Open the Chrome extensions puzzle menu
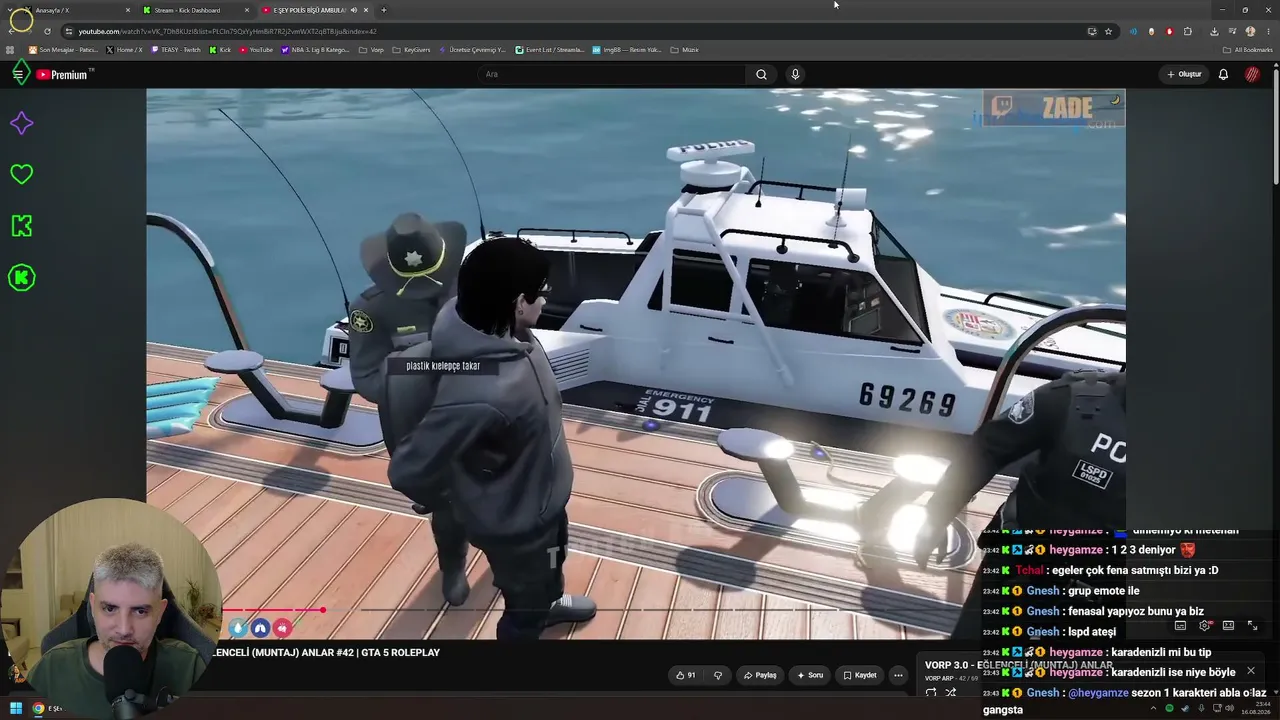Viewport: 1280px width, 720px height. 1188,31
